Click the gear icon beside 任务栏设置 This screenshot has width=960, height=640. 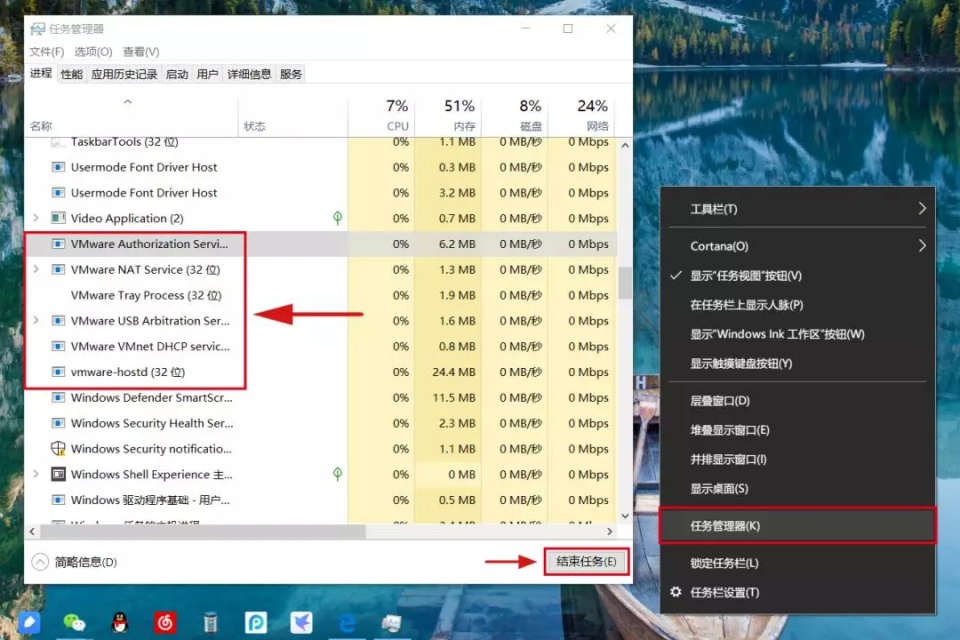pyautogui.click(x=676, y=592)
